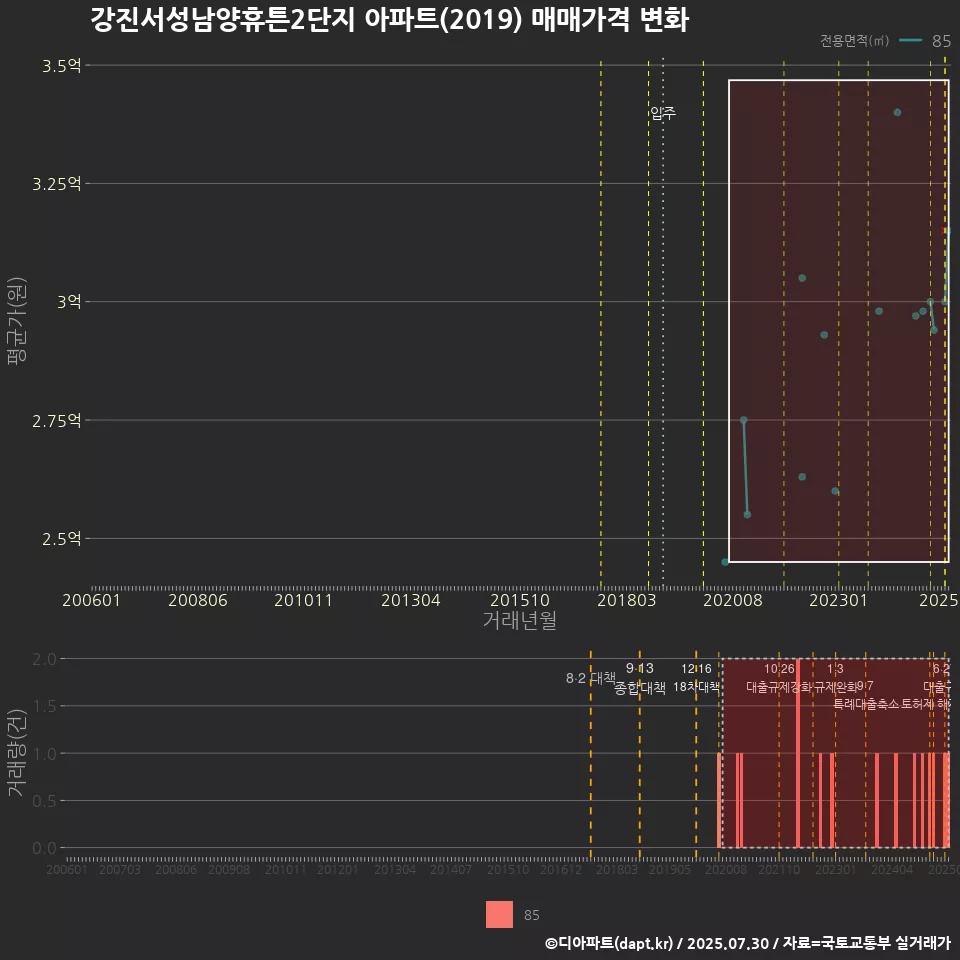This screenshot has height=960, width=960.
Task: Click the 10·26 policy annotation
Action: pyautogui.click(x=779, y=669)
